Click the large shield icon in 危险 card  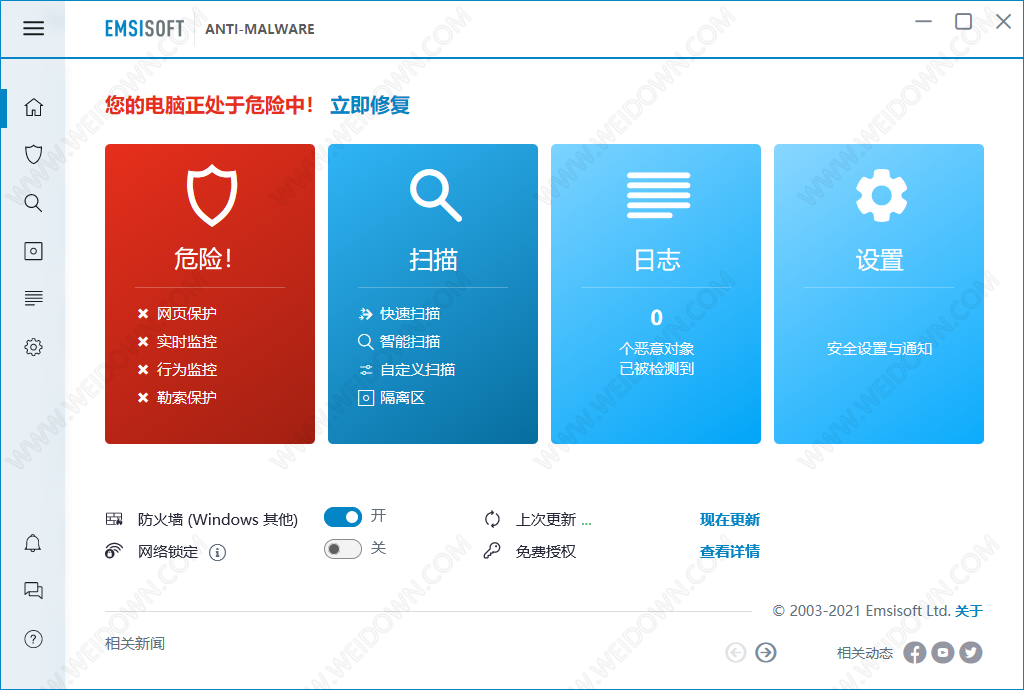(x=212, y=195)
